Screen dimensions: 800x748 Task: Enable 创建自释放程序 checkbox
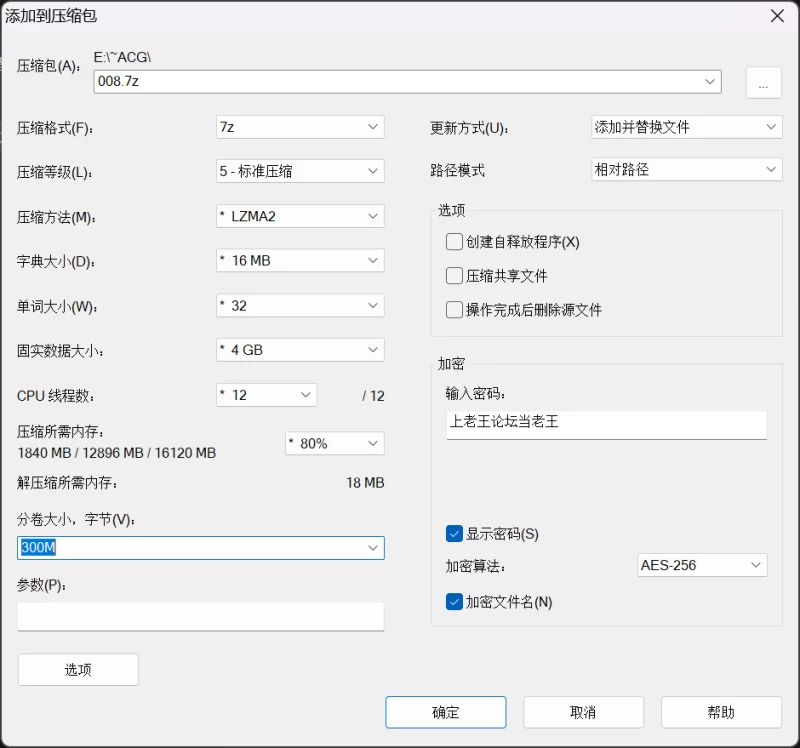coord(454,242)
